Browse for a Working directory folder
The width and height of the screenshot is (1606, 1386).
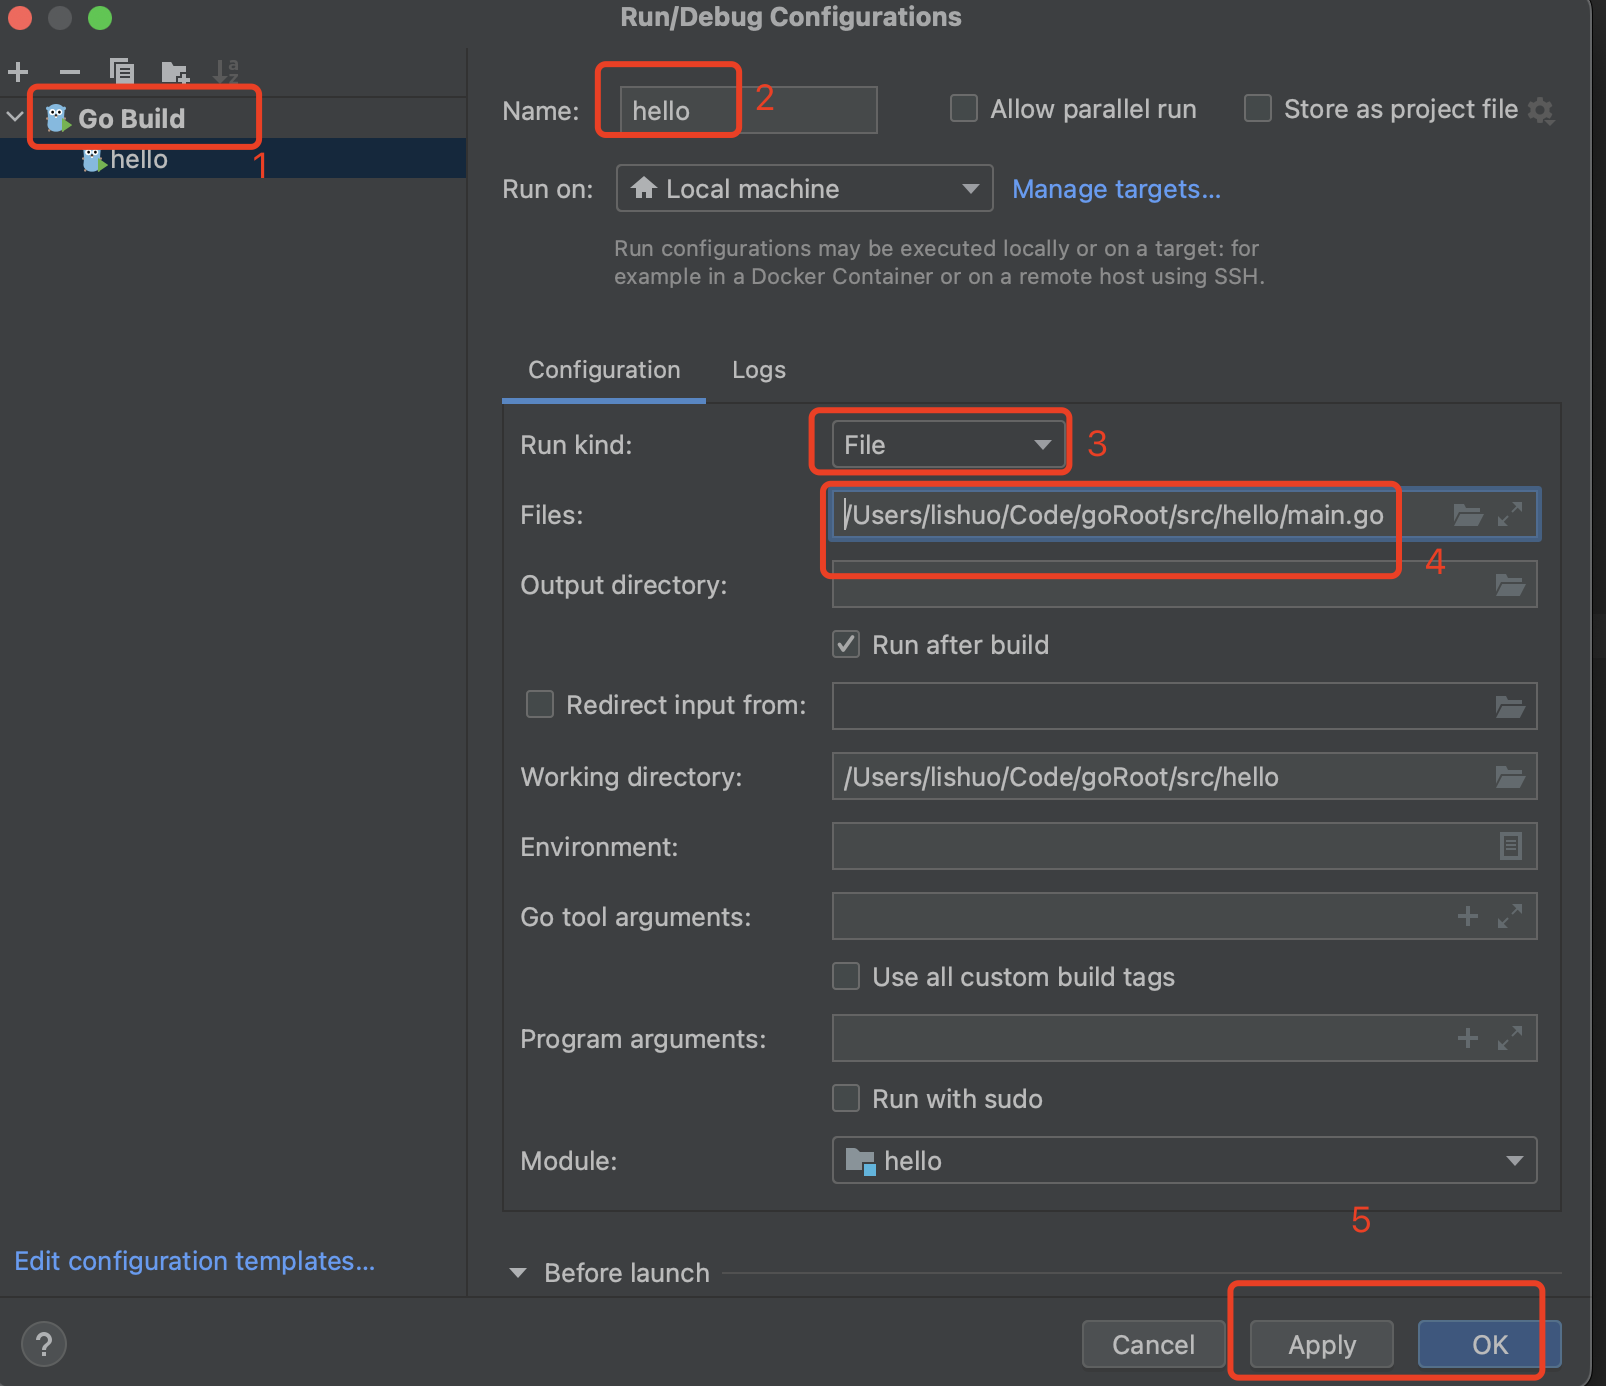[x=1510, y=777]
